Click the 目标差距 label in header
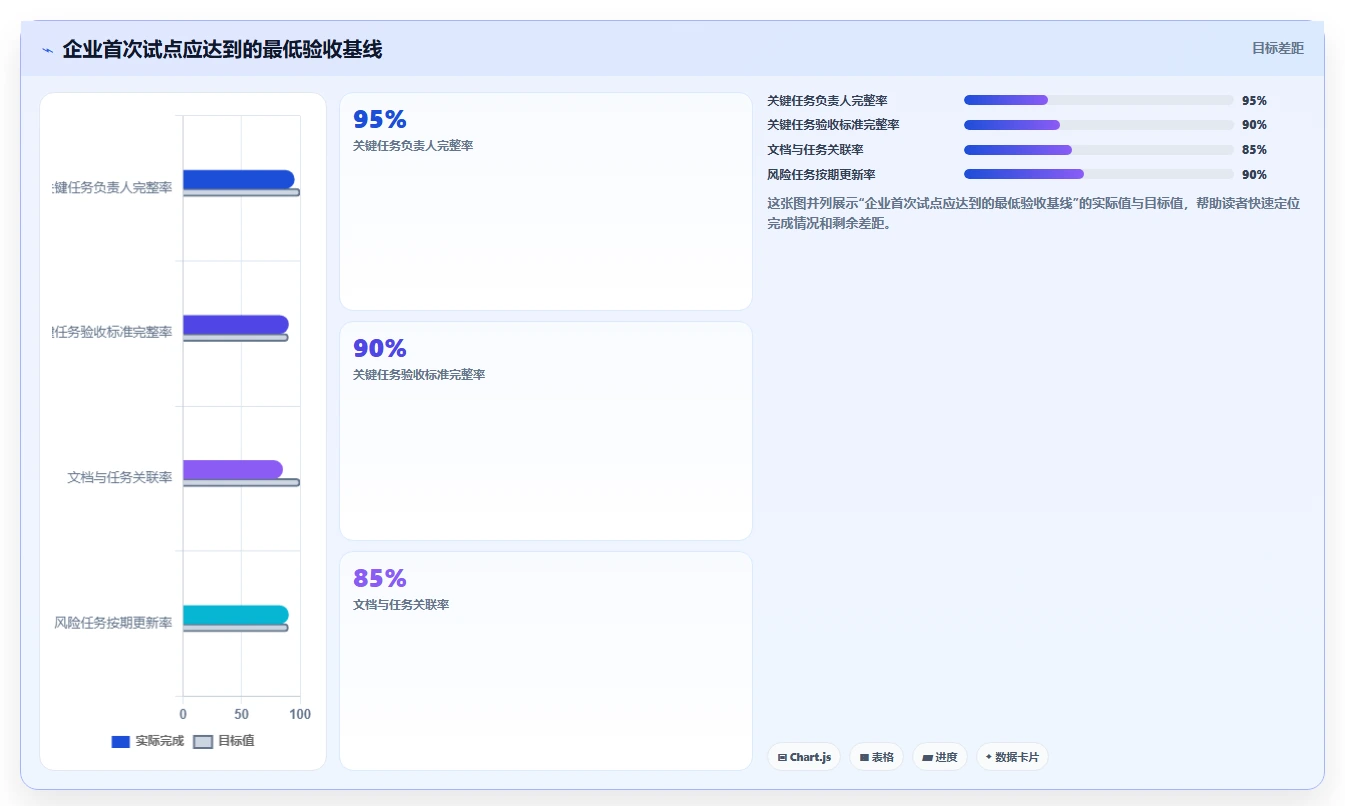1345x806 pixels. (x=1278, y=48)
